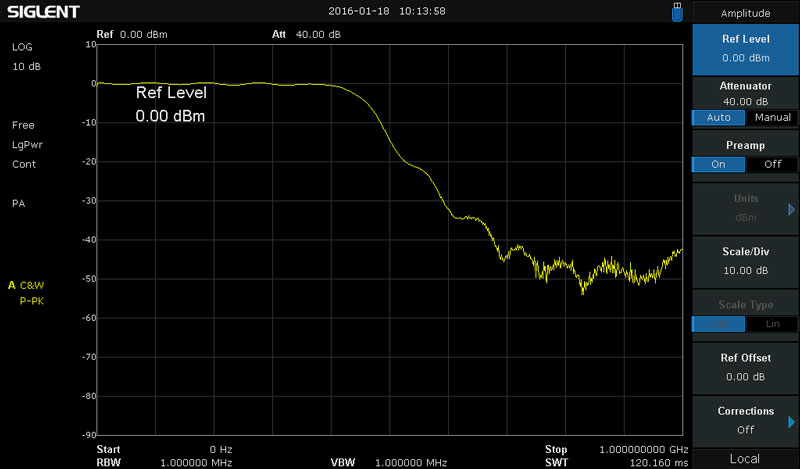
Task: Expand the Units submenu arrow
Action: (x=791, y=210)
